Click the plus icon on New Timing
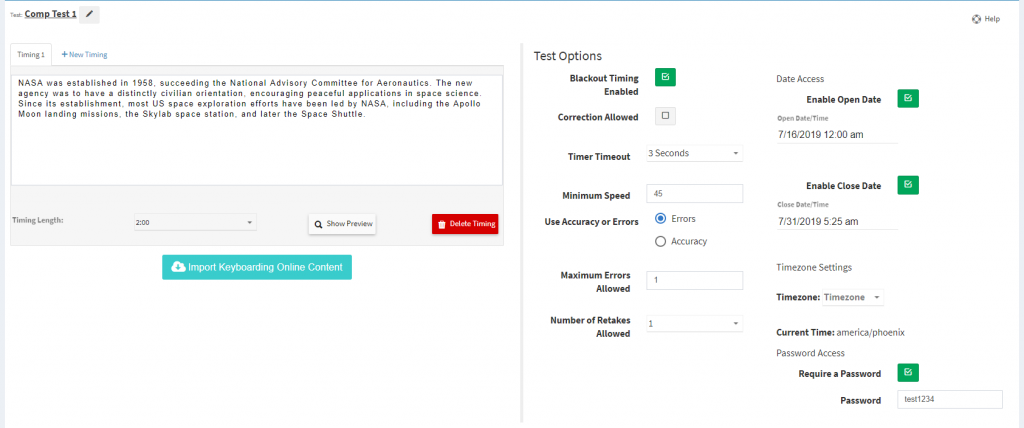 [65, 54]
